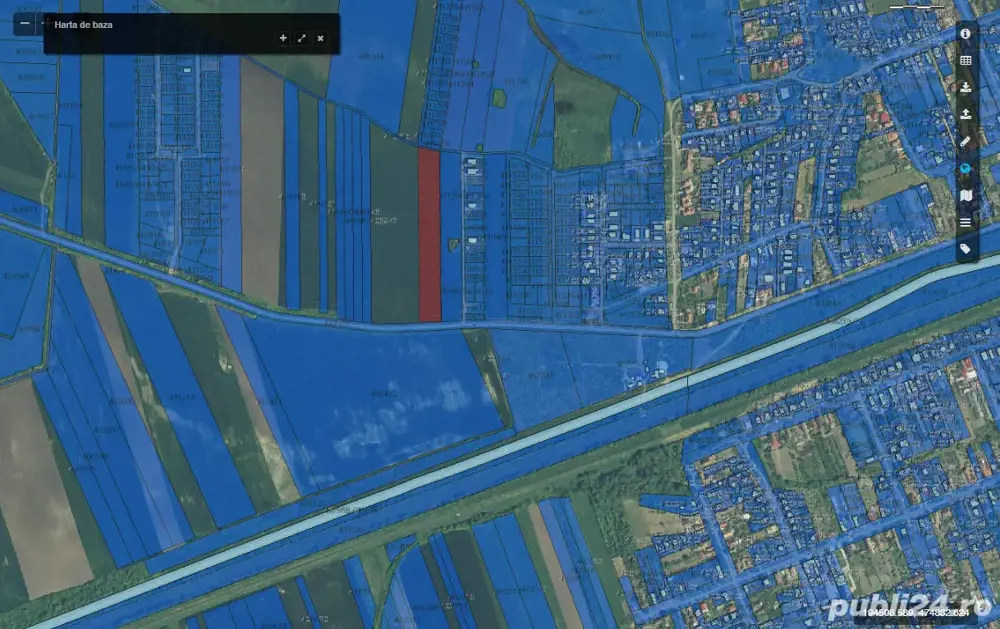Click the info icon in right toolbar
Screen dimensions: 1000x629
[x=966, y=33]
